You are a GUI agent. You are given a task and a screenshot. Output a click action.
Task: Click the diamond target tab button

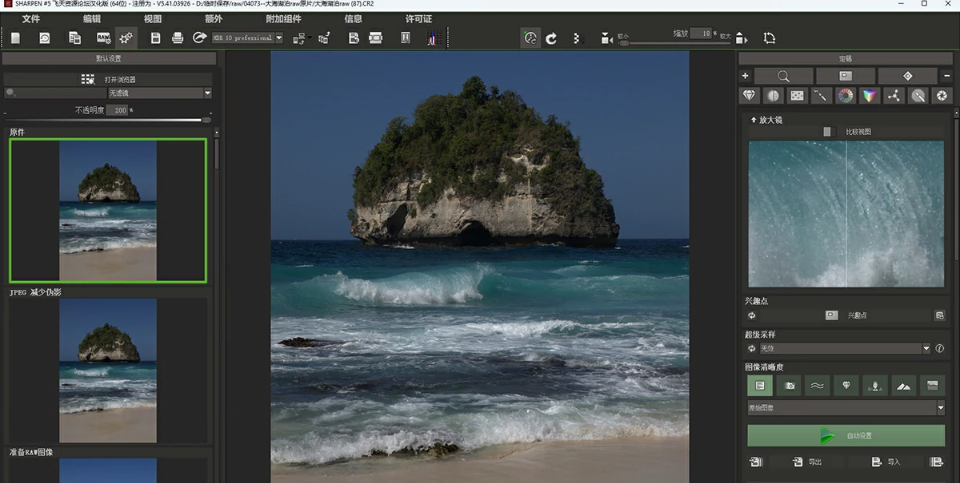[x=907, y=77]
